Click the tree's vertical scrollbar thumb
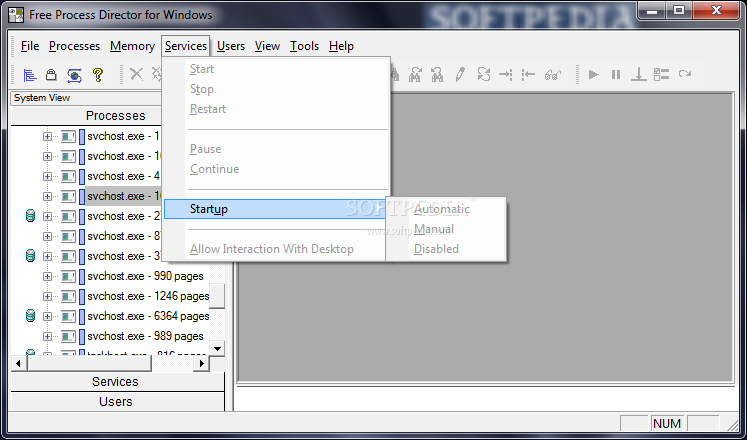The height and width of the screenshot is (440, 747). [217, 296]
